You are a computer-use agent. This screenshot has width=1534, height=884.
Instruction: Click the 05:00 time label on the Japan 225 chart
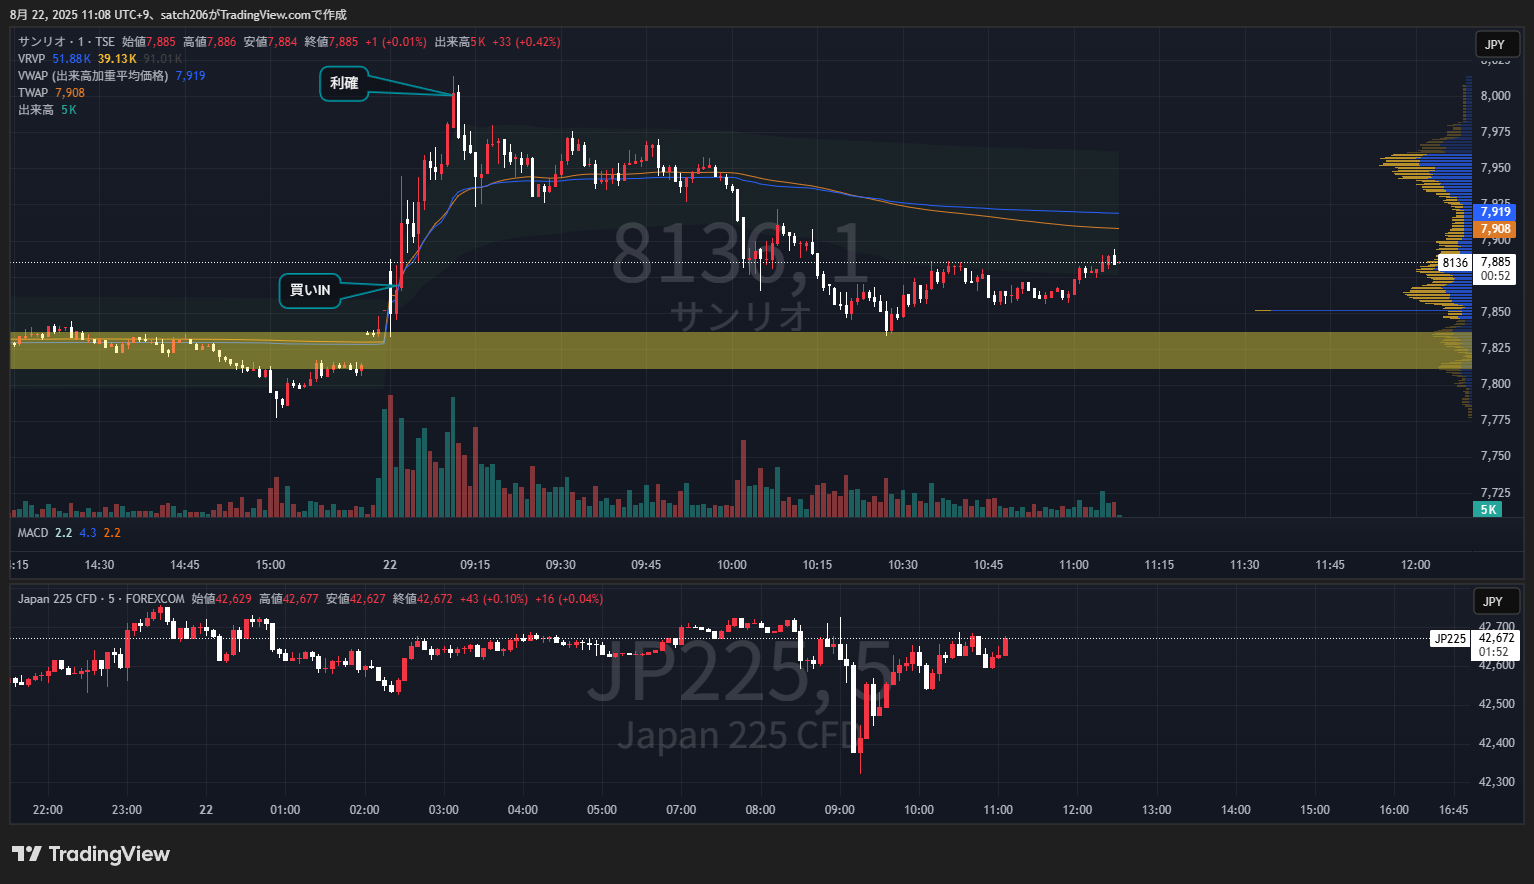pos(602,810)
